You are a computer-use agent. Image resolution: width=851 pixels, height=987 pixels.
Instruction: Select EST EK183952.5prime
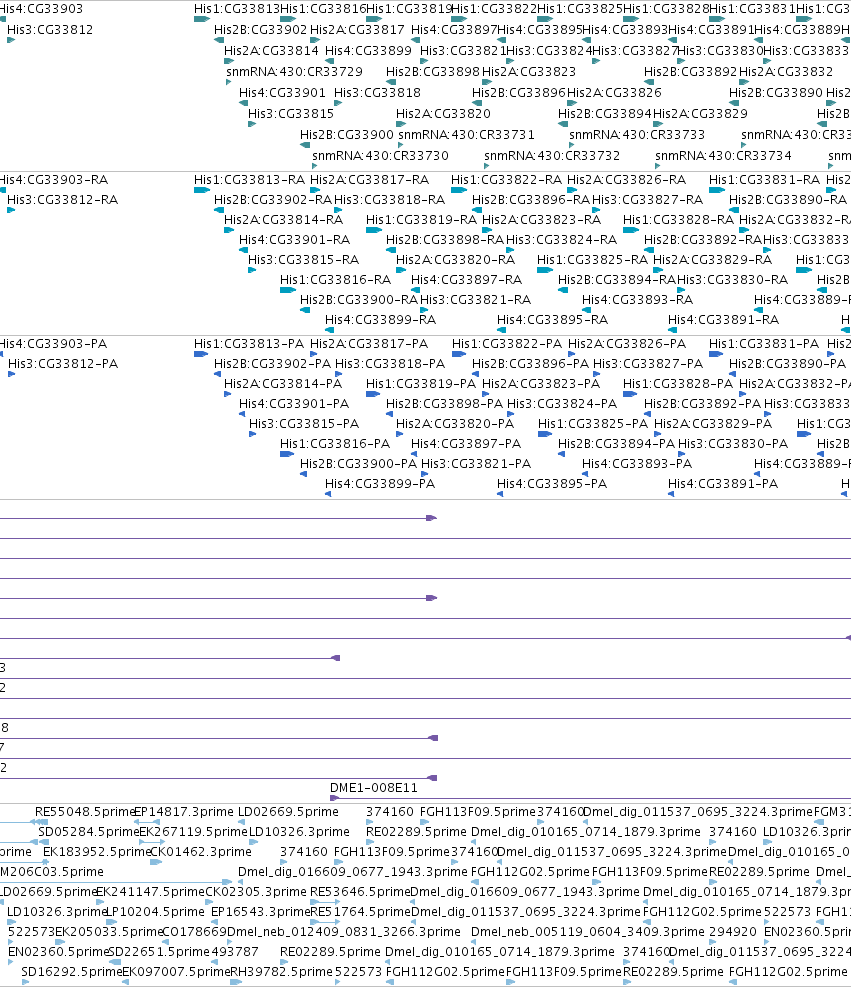pyautogui.click(x=97, y=852)
